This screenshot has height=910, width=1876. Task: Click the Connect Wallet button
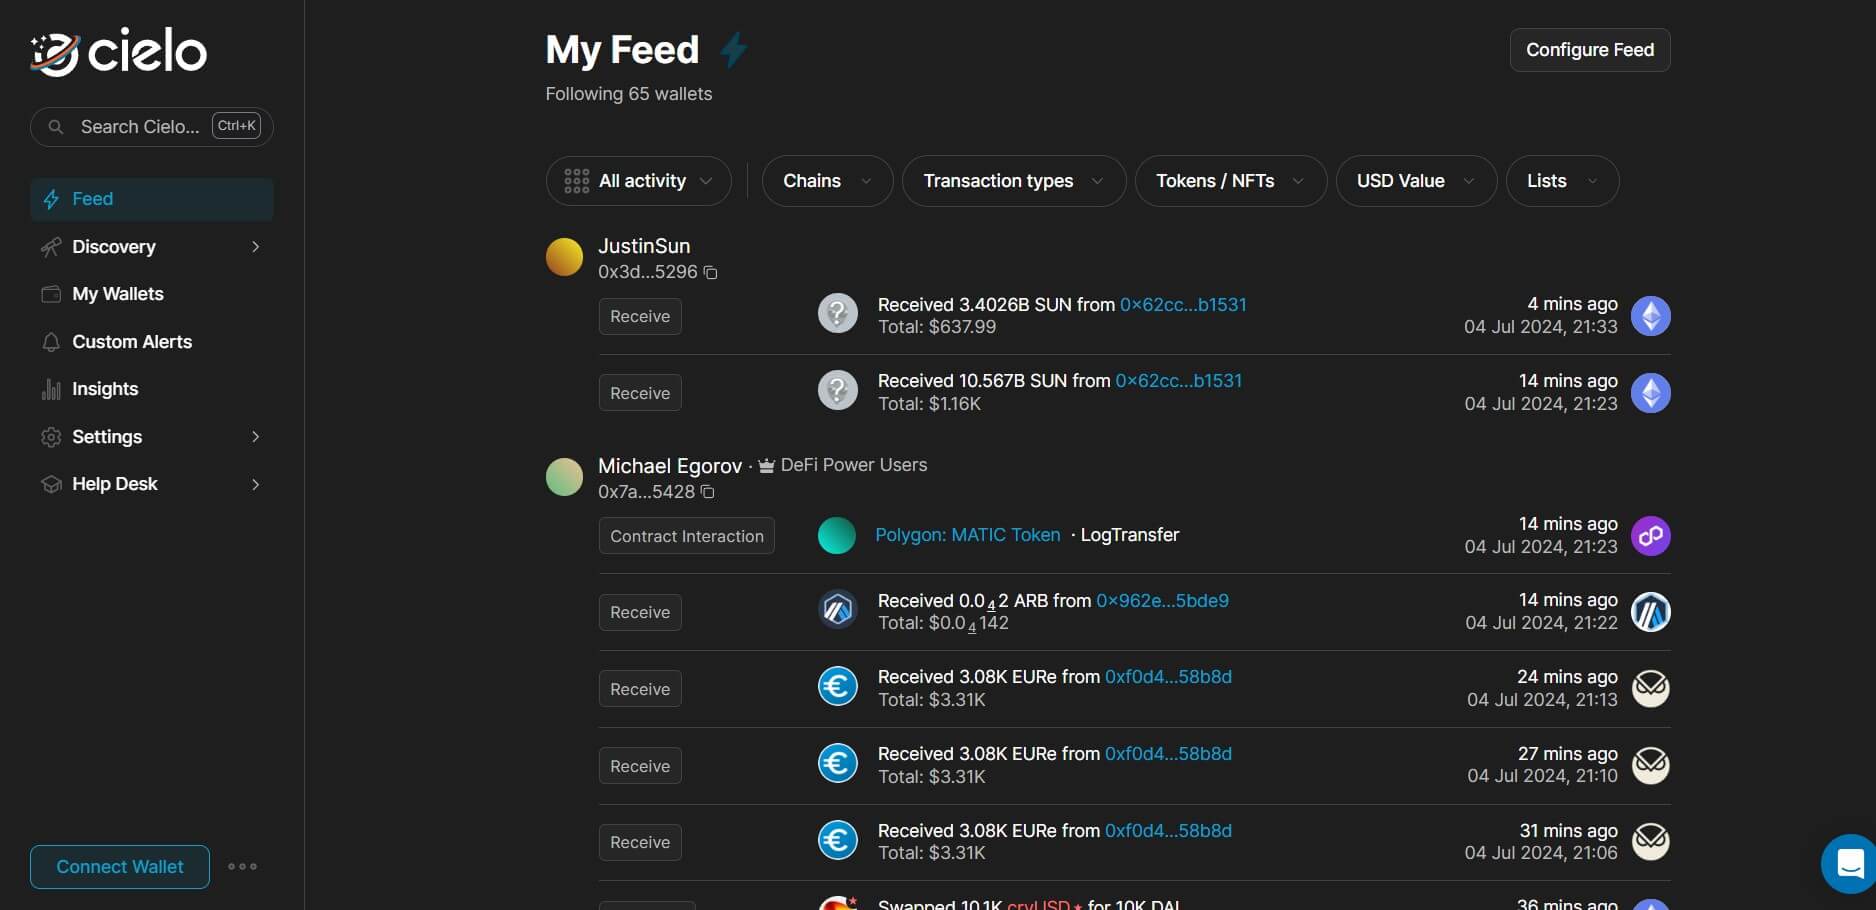click(120, 867)
